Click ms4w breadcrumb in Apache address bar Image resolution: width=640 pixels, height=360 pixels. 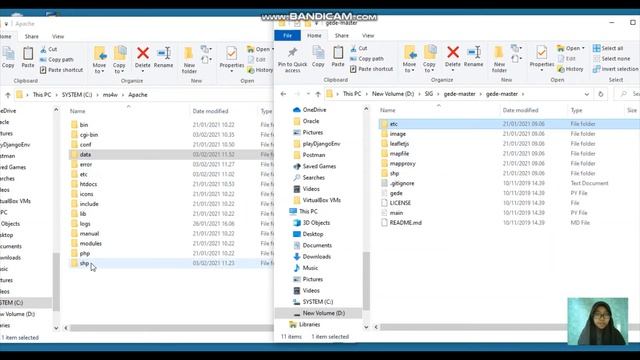(x=110, y=95)
